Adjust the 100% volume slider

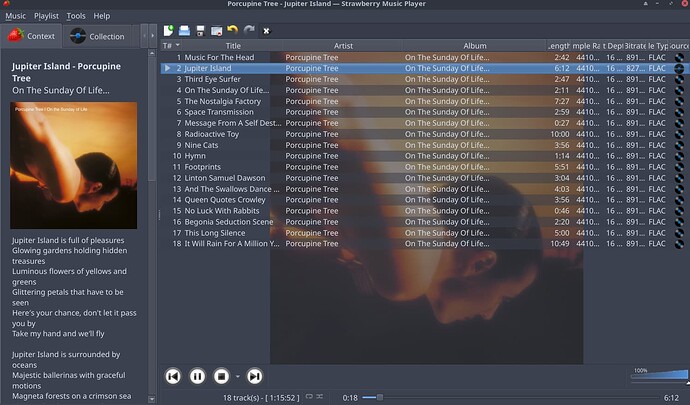(659, 375)
